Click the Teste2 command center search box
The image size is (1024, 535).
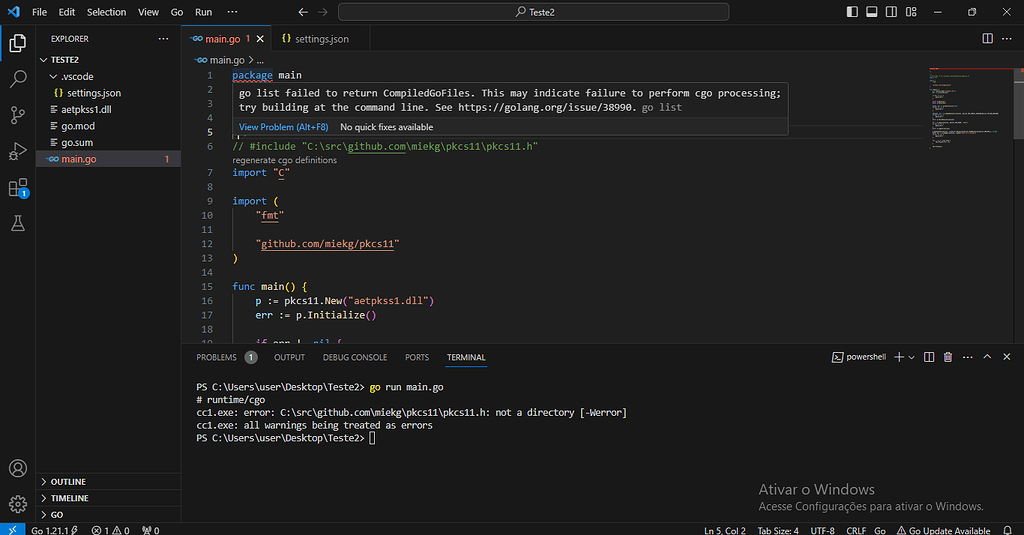(x=534, y=12)
